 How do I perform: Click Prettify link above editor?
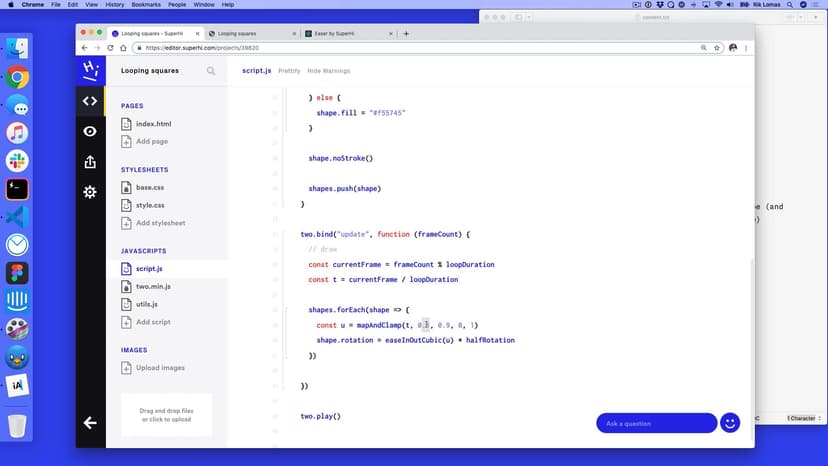tap(289, 71)
